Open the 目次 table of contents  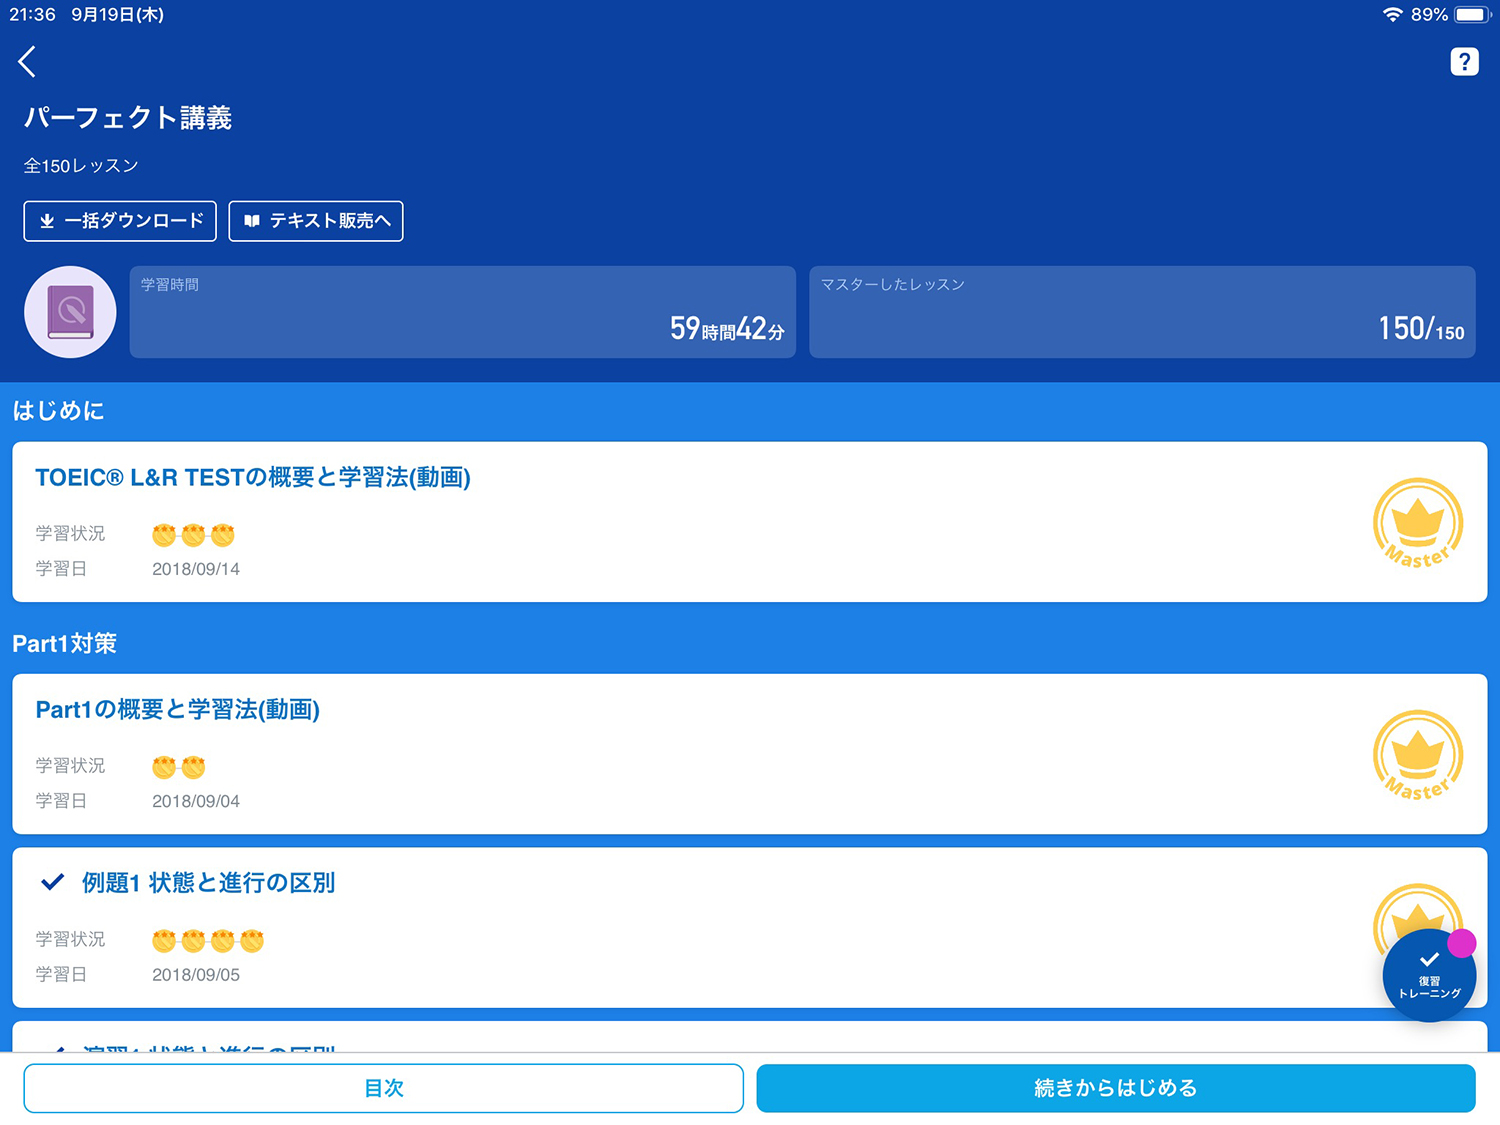[383, 1088]
